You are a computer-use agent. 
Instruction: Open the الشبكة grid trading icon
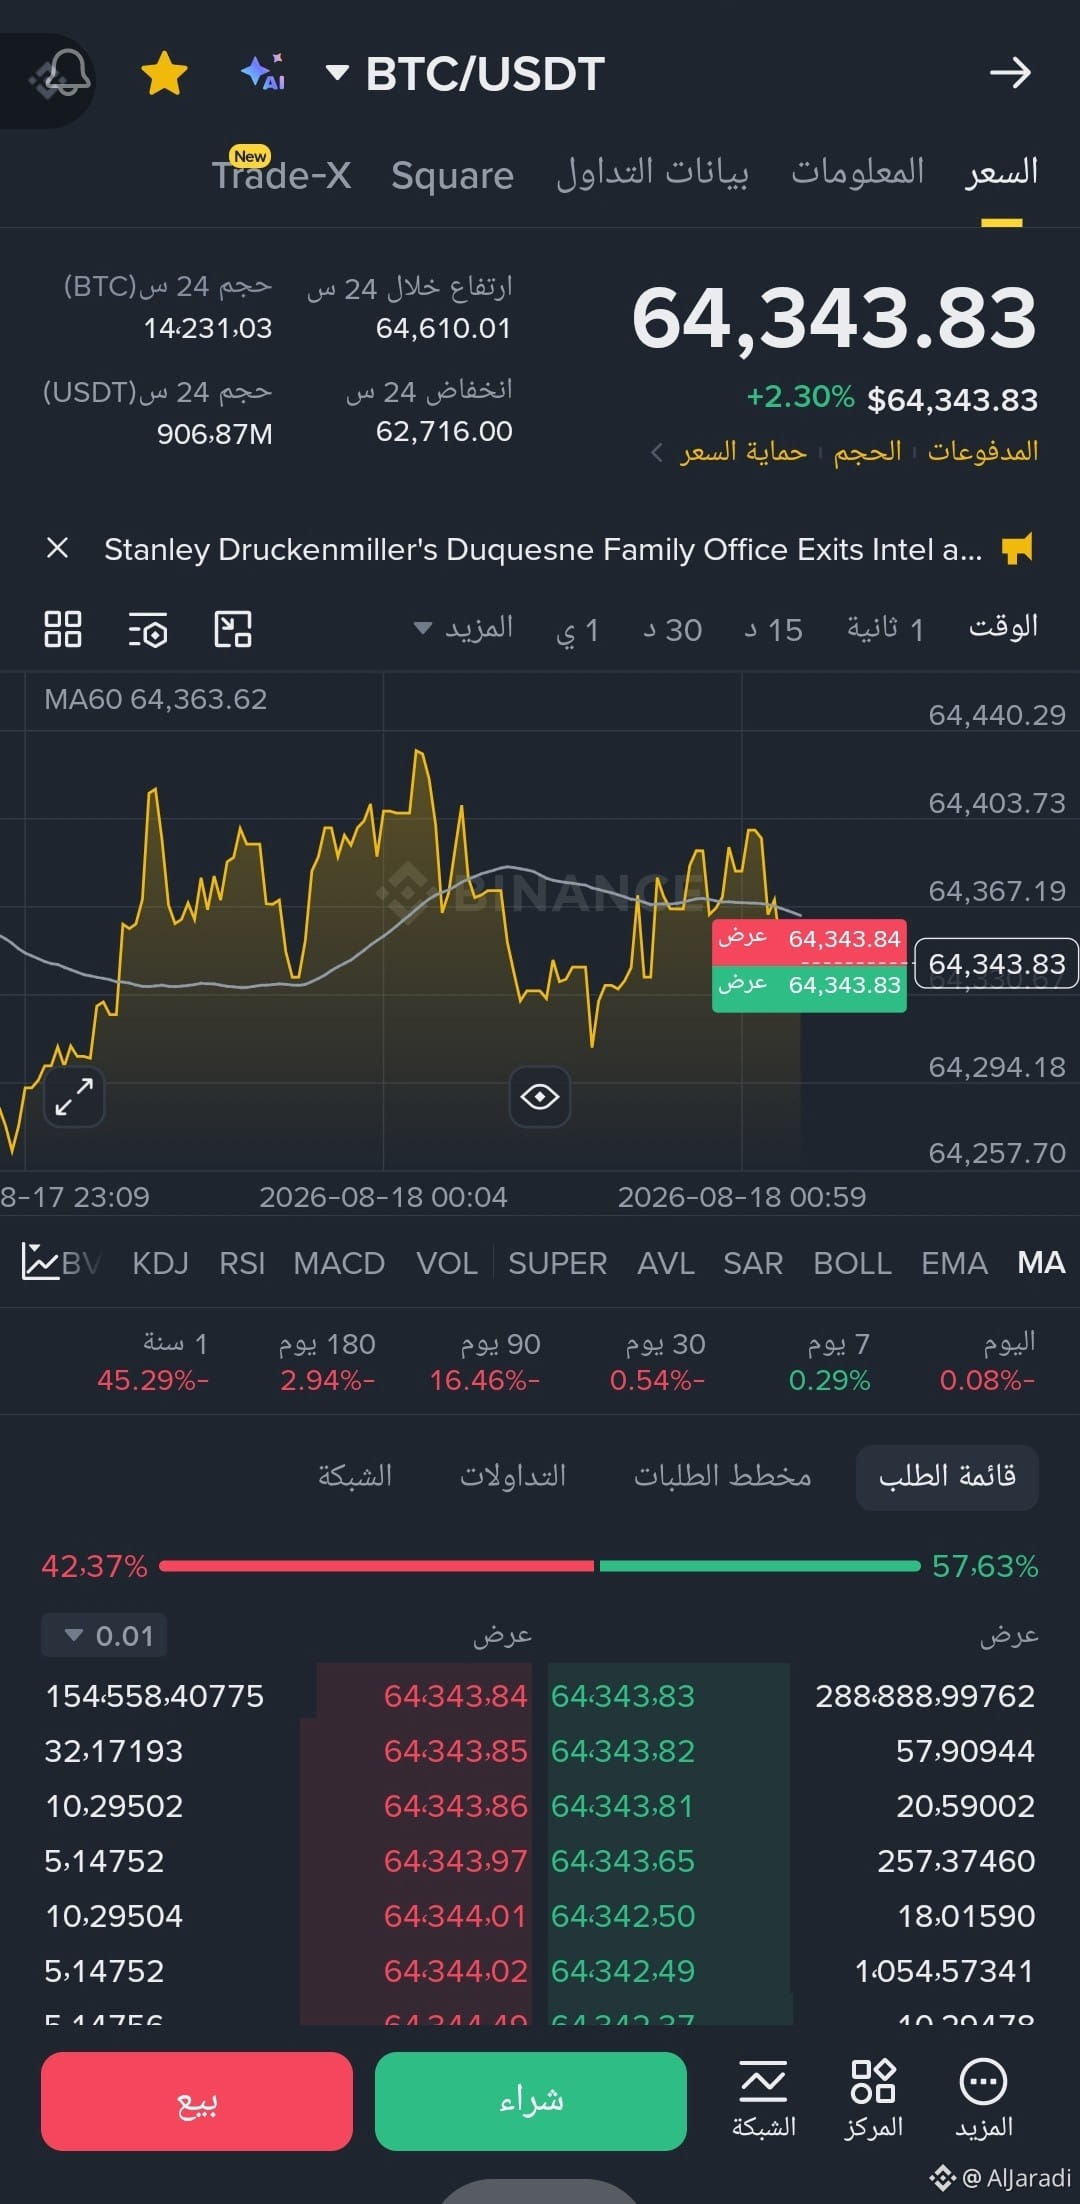[764, 2099]
